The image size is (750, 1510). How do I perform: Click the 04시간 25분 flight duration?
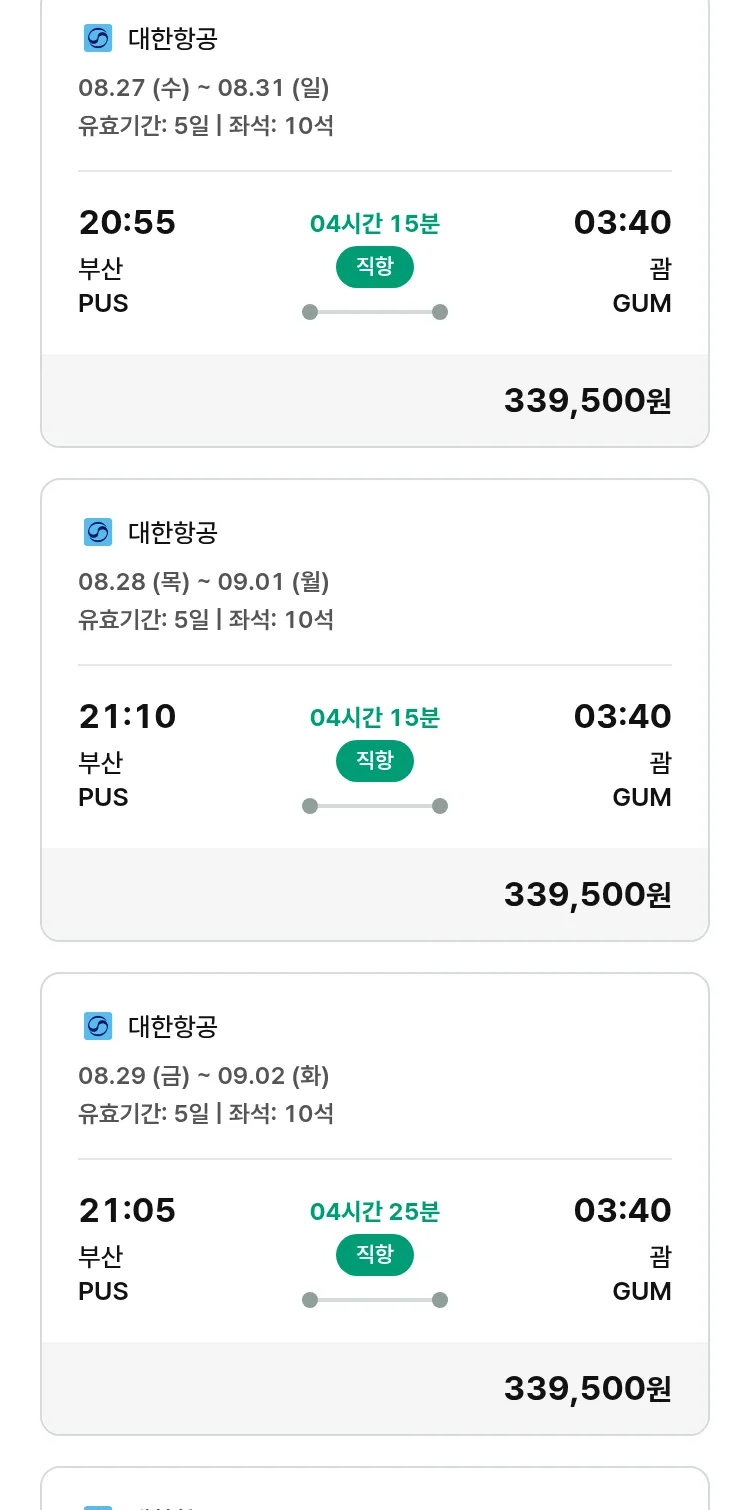pyautogui.click(x=374, y=1212)
